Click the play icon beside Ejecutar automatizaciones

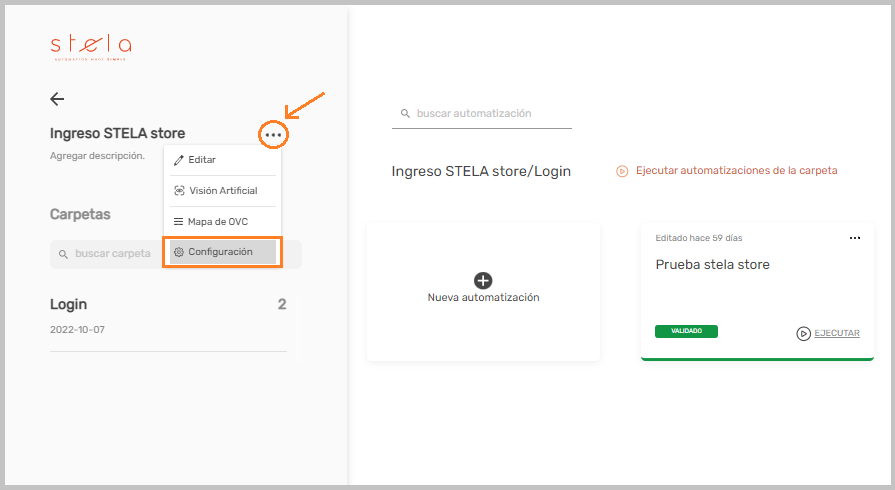click(x=622, y=171)
